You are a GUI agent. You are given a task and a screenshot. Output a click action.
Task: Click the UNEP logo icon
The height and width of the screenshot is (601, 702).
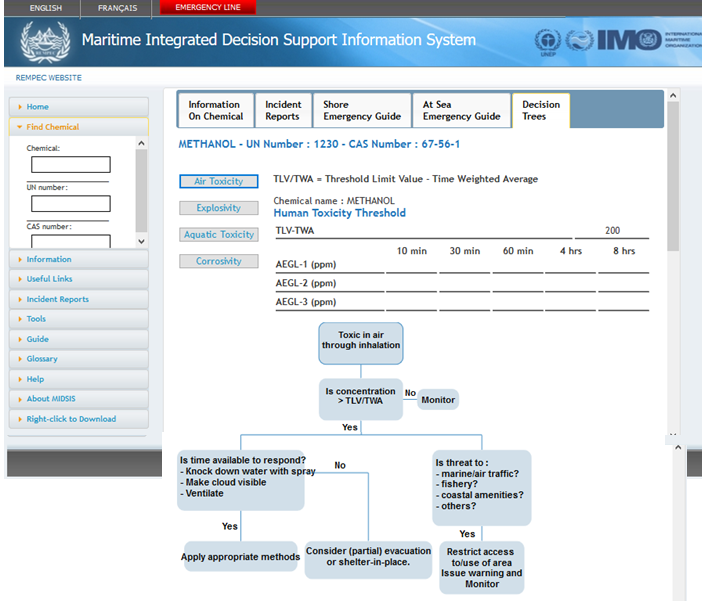tap(546, 41)
